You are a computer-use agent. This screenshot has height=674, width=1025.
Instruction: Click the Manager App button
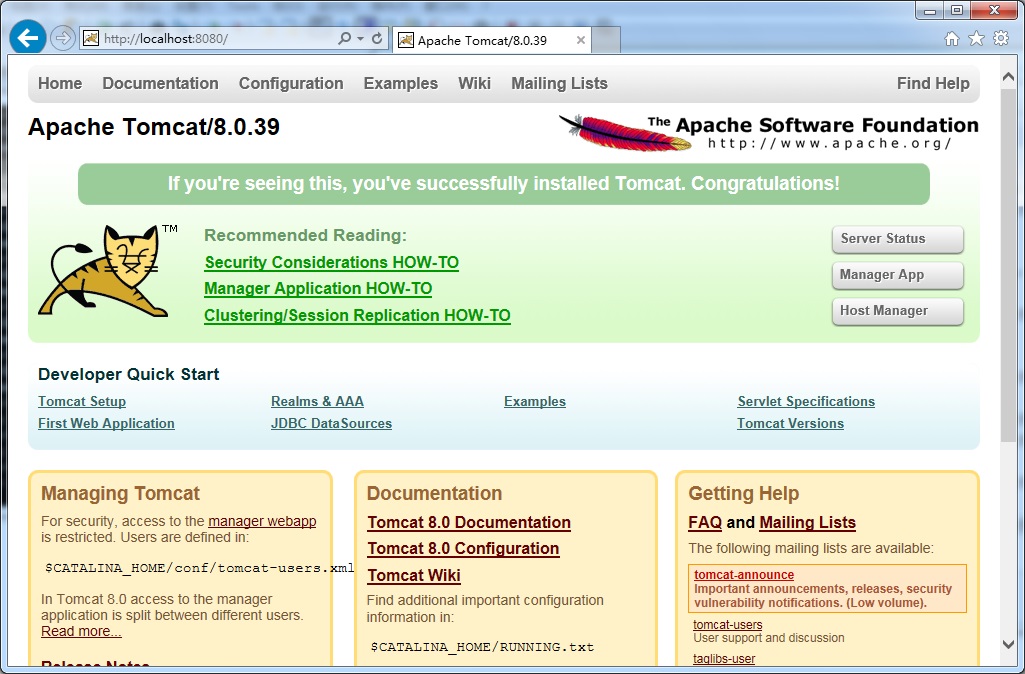[898, 275]
